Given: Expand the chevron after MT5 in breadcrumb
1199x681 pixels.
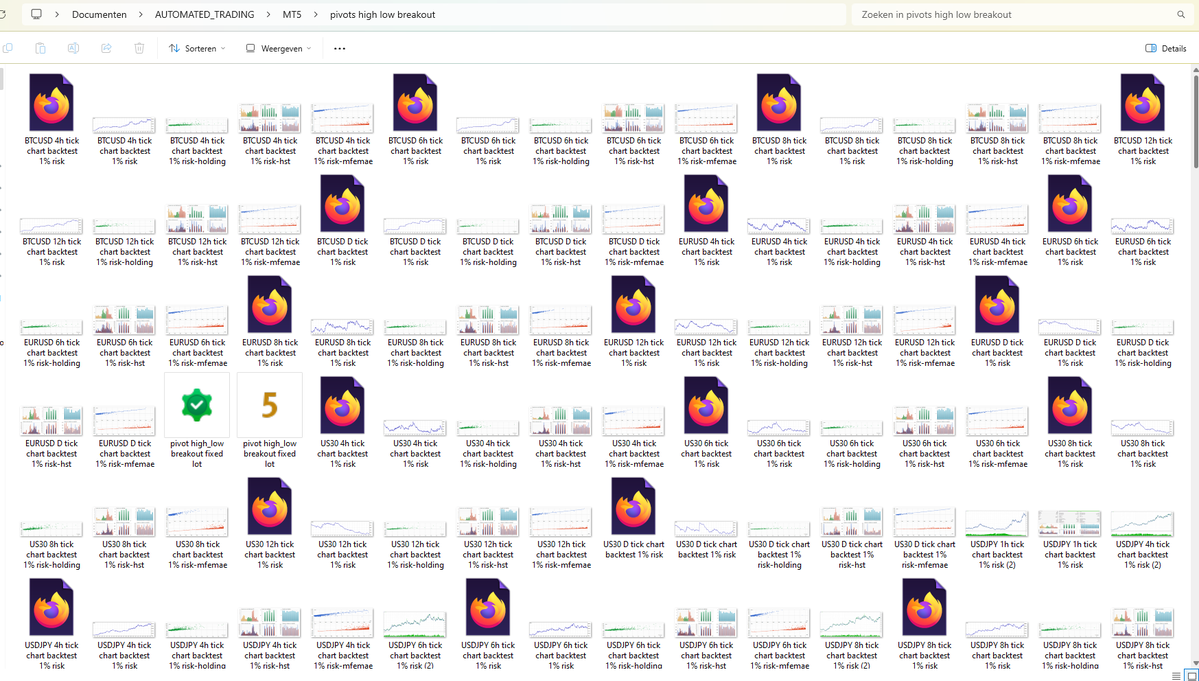Looking at the screenshot, I should click(317, 15).
